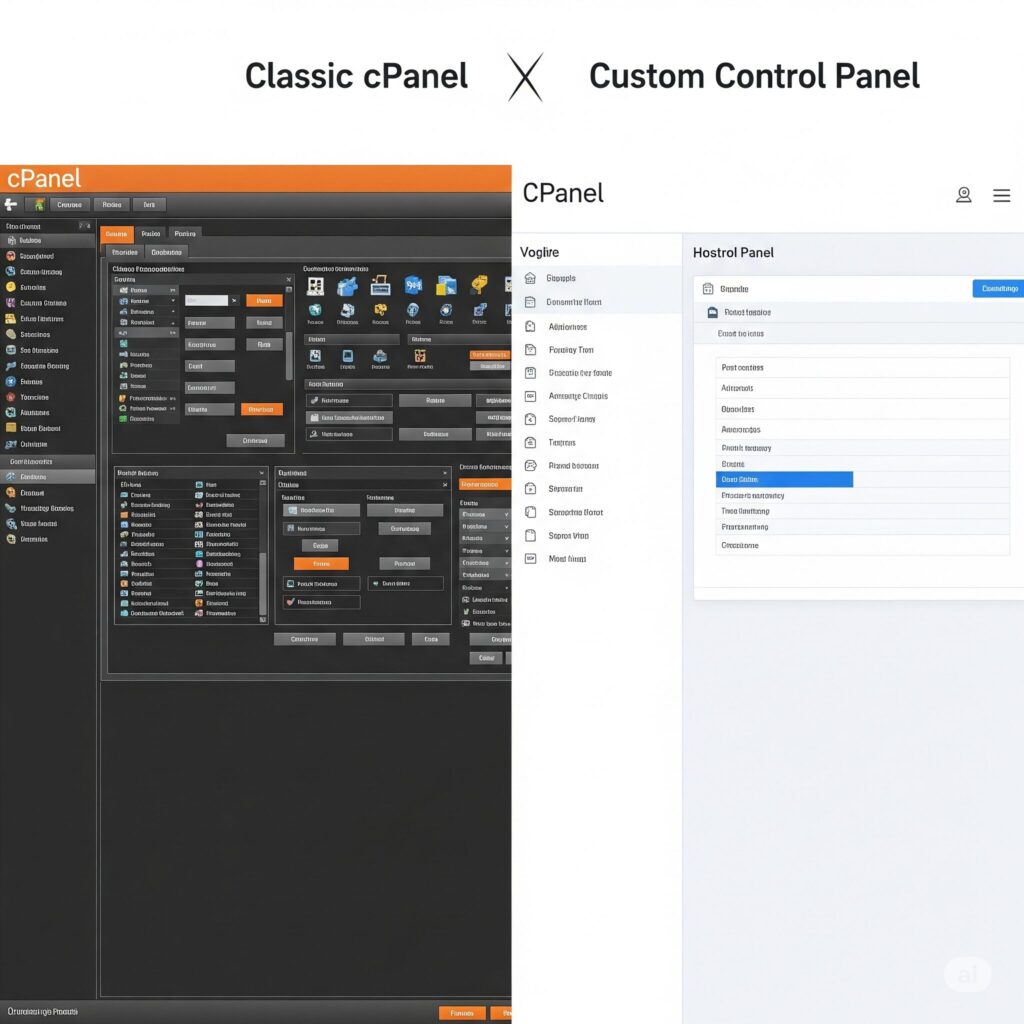Click the Govitra panel vertical scrollbar
Viewport: 1024px width, 1024px height.
coord(289,356)
